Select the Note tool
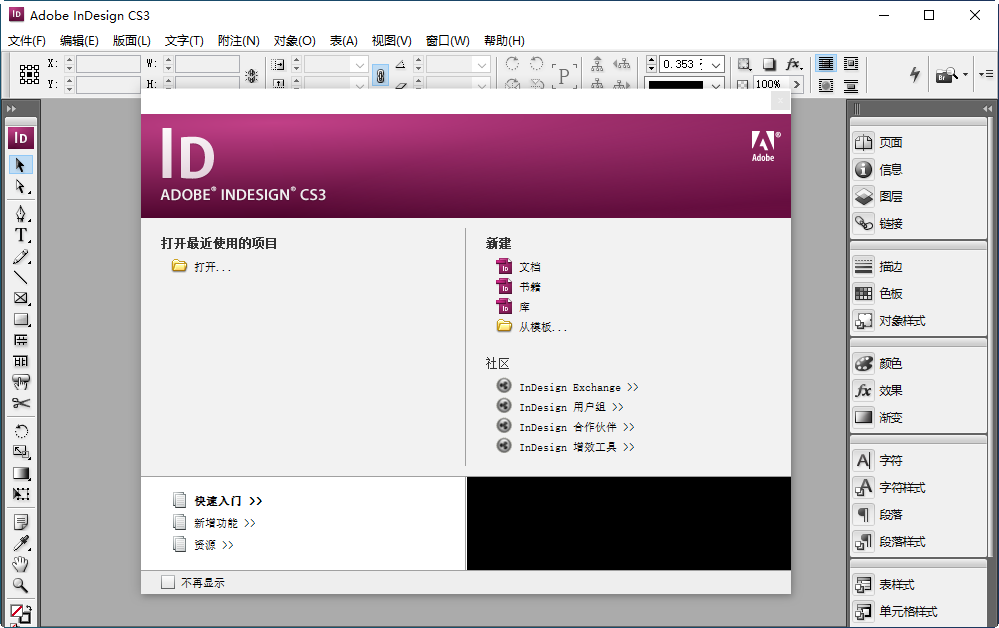The image size is (999, 628). click(20, 522)
